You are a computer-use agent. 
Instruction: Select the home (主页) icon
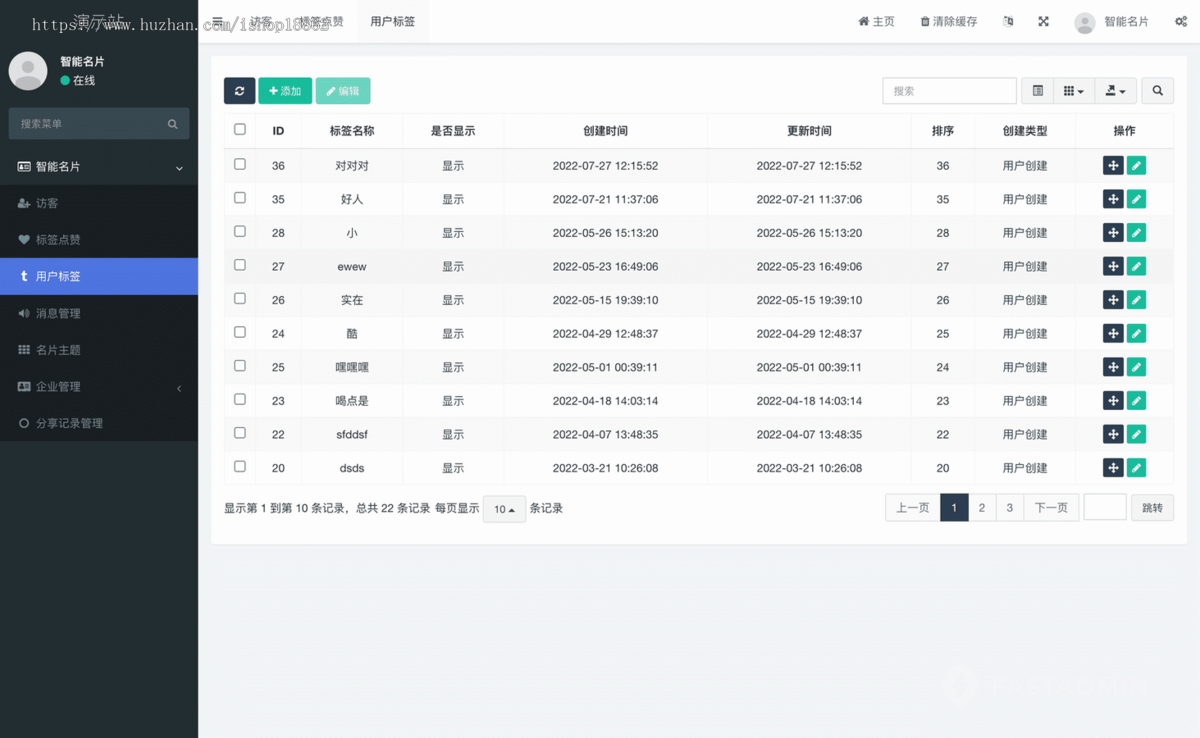pyautogui.click(x=875, y=21)
